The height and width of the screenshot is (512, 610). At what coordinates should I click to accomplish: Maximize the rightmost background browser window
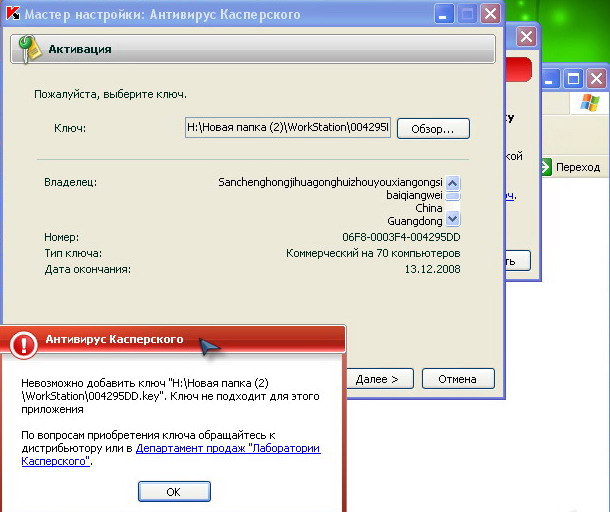tap(574, 77)
